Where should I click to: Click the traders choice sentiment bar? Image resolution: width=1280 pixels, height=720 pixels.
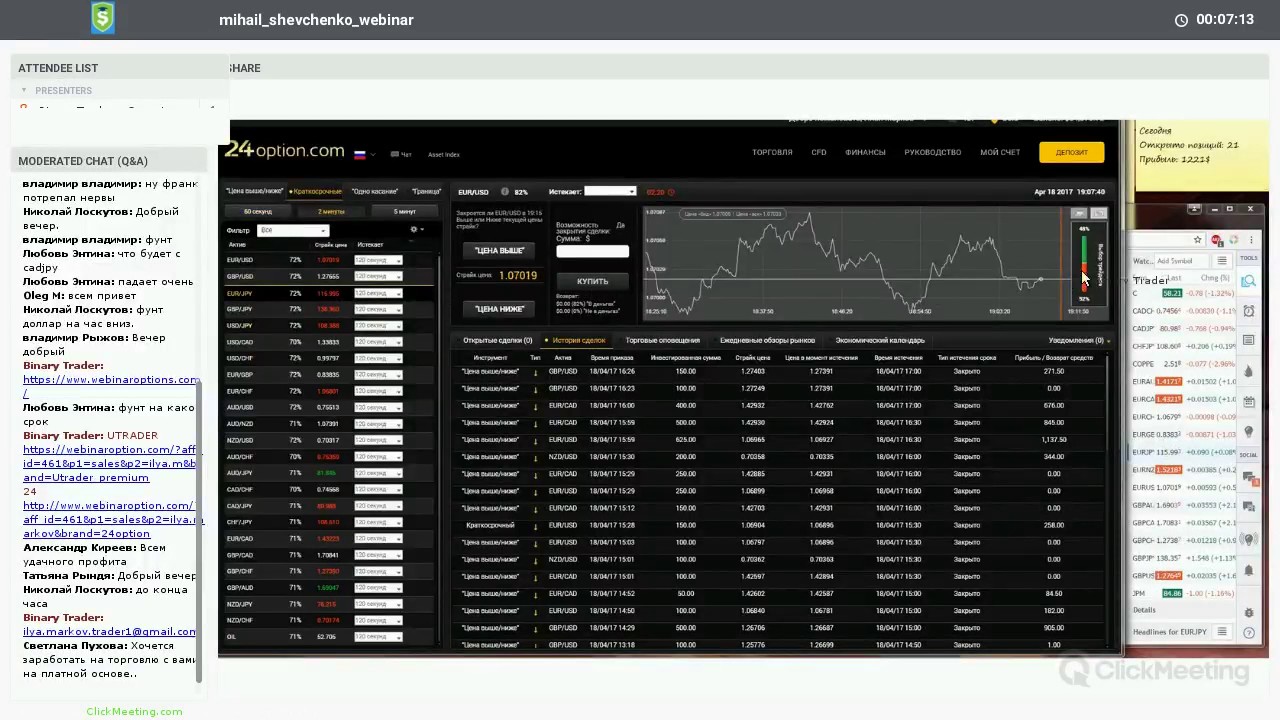tap(1084, 262)
